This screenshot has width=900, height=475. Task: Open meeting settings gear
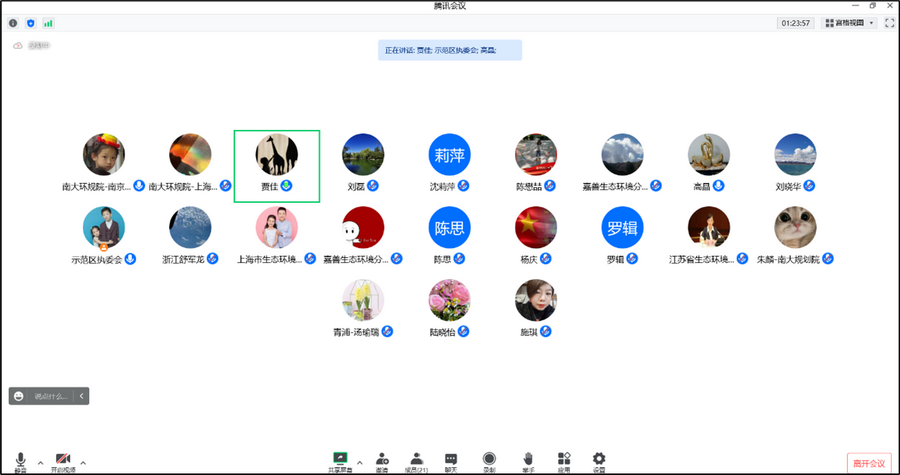click(599, 459)
